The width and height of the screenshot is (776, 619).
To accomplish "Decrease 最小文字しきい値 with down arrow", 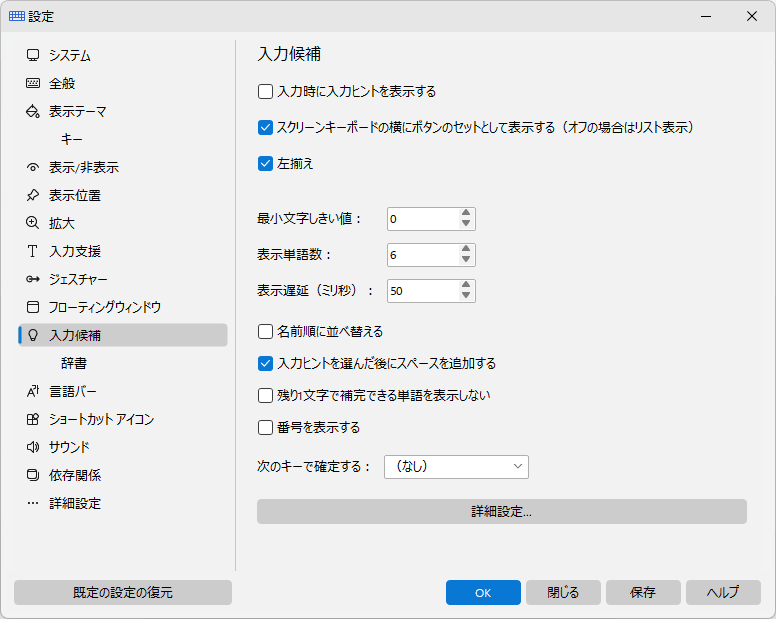I will 466,224.
